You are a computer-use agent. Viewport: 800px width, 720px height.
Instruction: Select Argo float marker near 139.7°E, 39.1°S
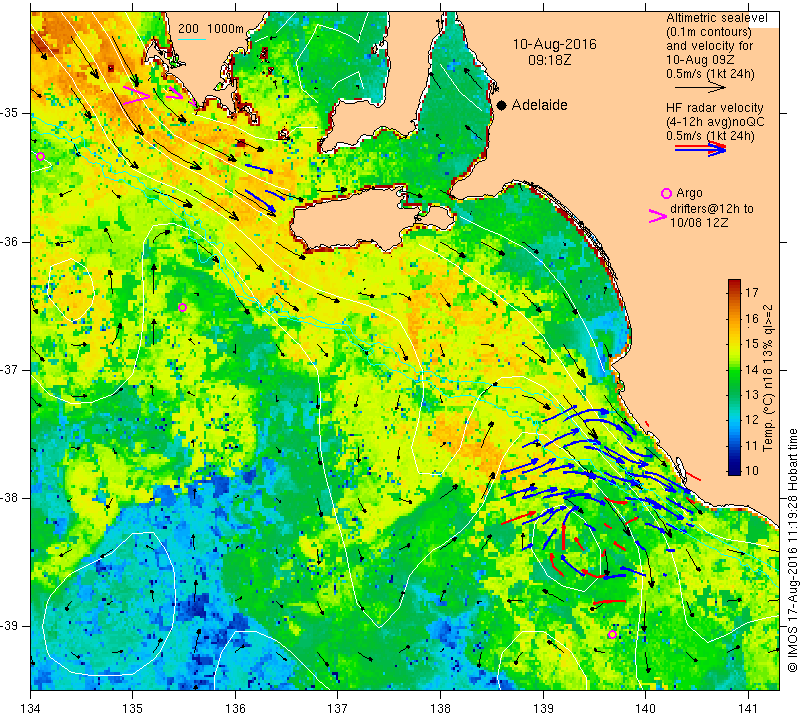point(612,634)
